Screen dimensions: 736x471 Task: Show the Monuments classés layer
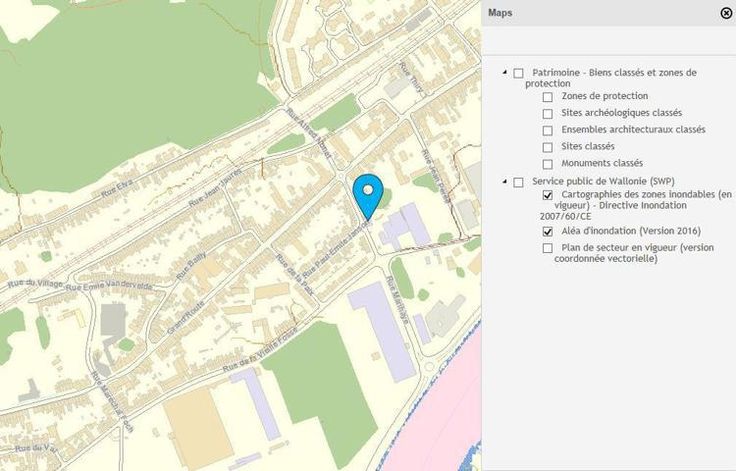pos(547,163)
